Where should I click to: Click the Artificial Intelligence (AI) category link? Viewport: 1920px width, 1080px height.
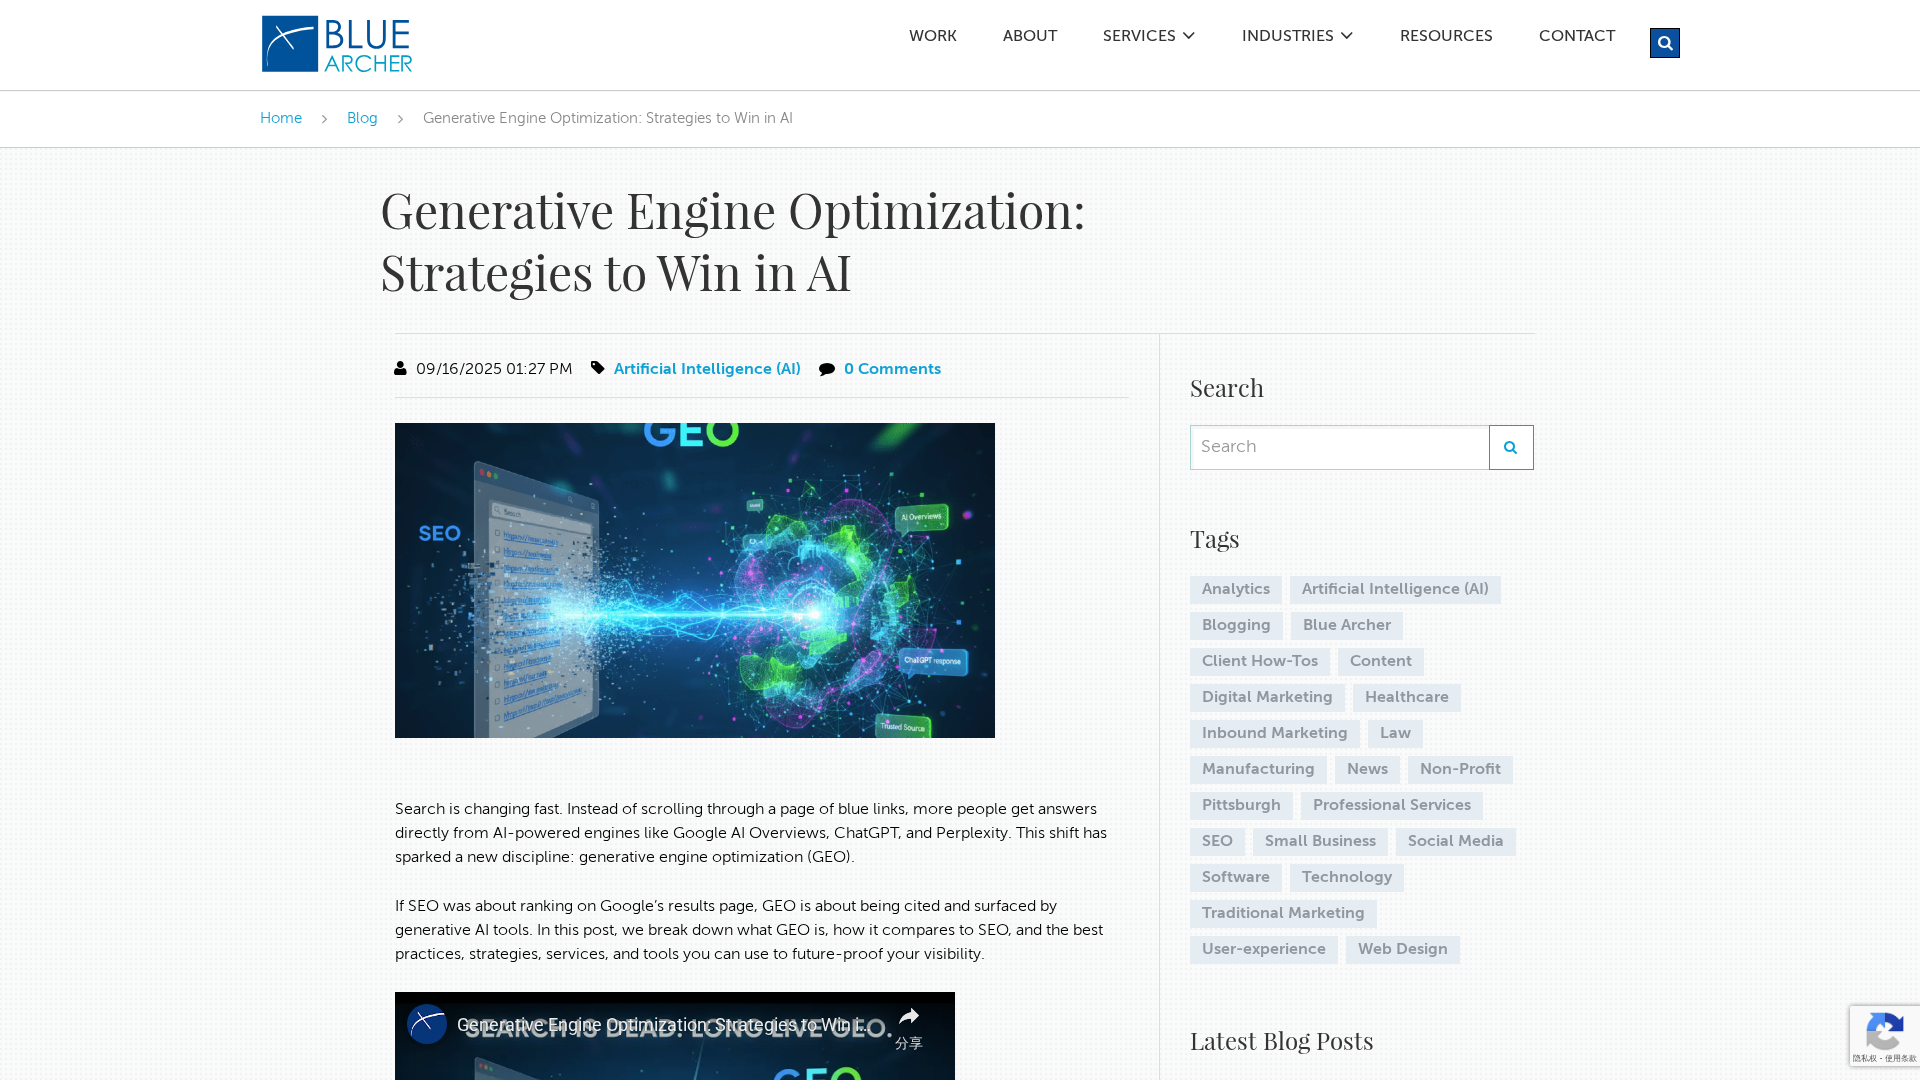pyautogui.click(x=707, y=369)
